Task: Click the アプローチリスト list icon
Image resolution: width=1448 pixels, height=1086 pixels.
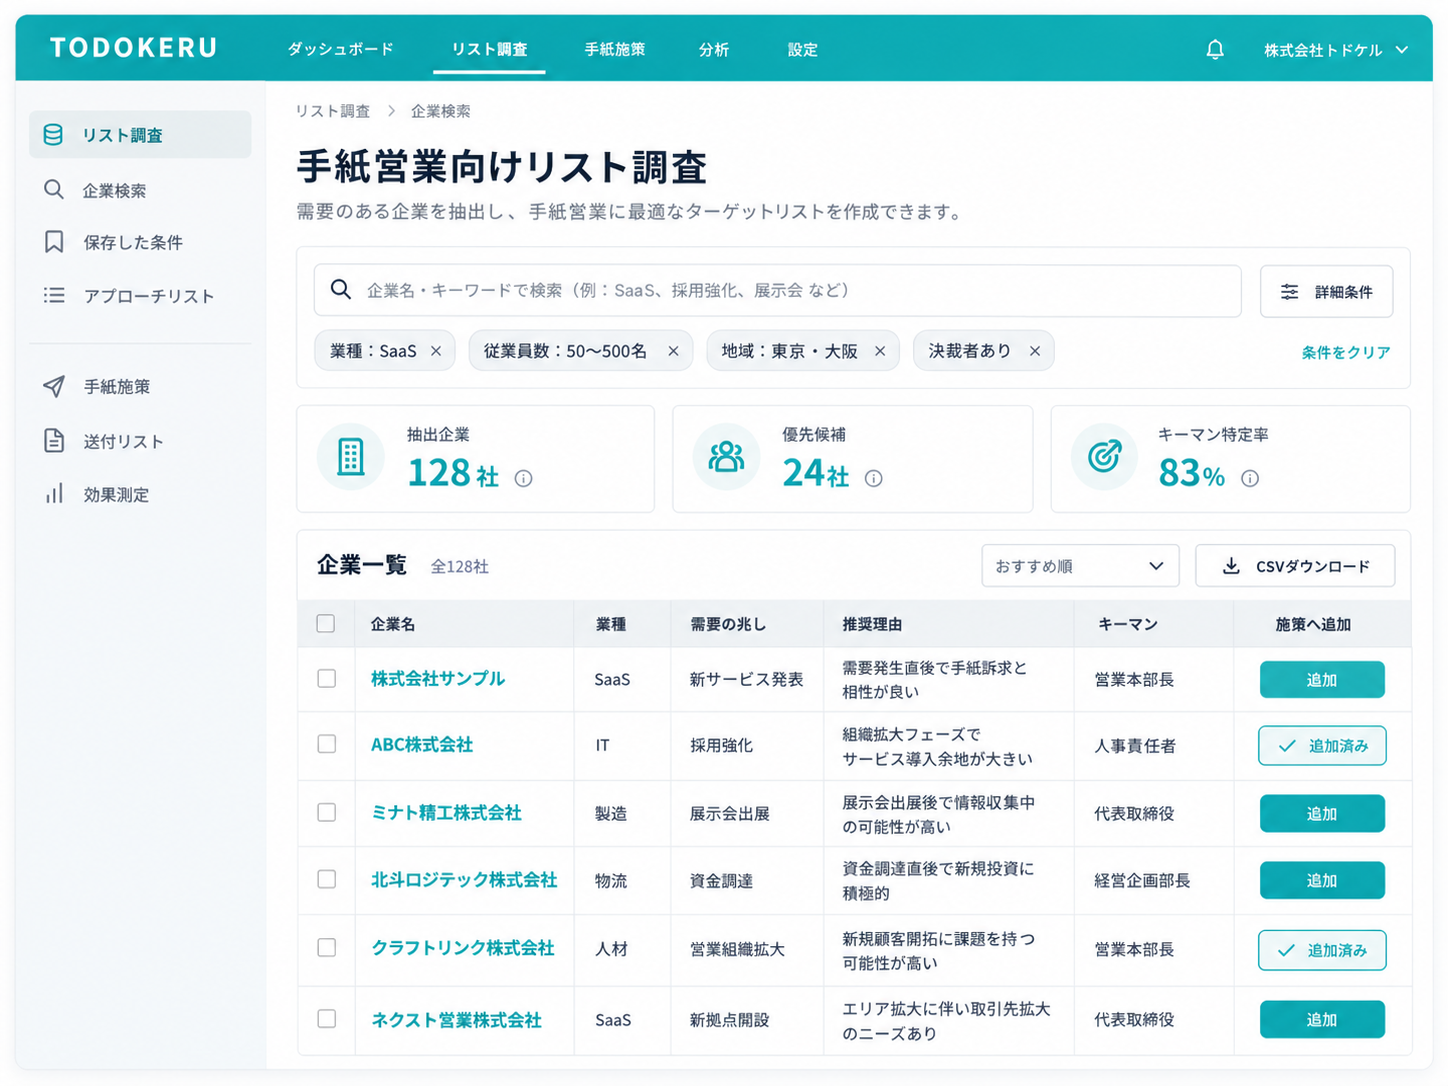Action: (x=54, y=296)
